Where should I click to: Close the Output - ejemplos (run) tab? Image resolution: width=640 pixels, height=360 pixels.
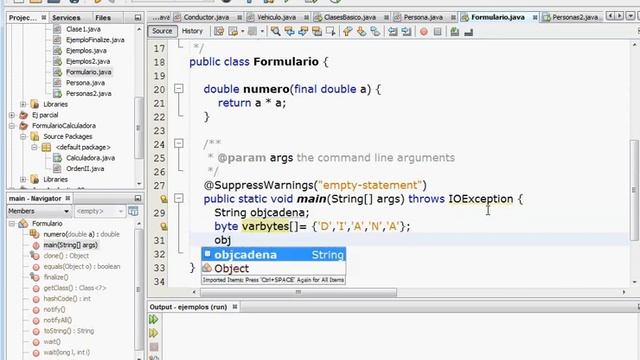click(x=235, y=307)
